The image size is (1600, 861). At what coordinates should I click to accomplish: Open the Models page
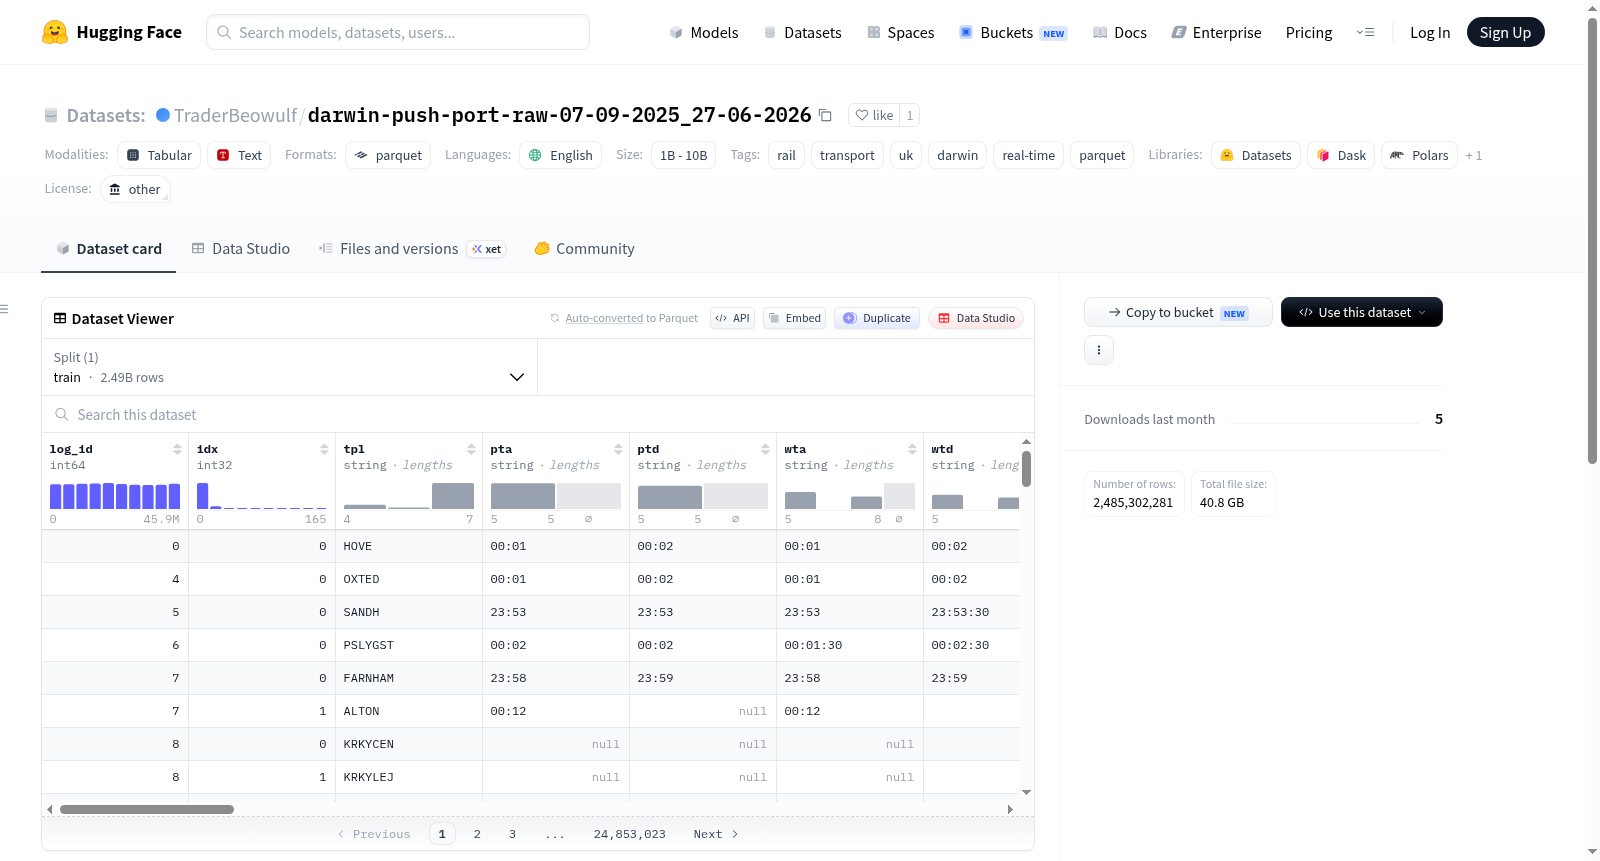(x=704, y=32)
